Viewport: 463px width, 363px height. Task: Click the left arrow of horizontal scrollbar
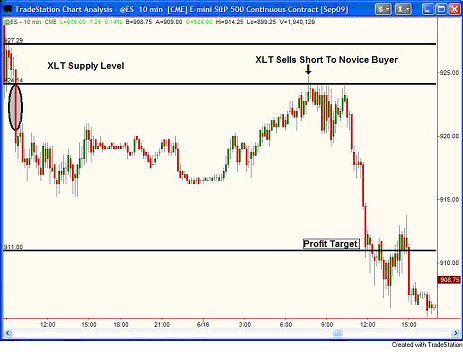(8, 333)
